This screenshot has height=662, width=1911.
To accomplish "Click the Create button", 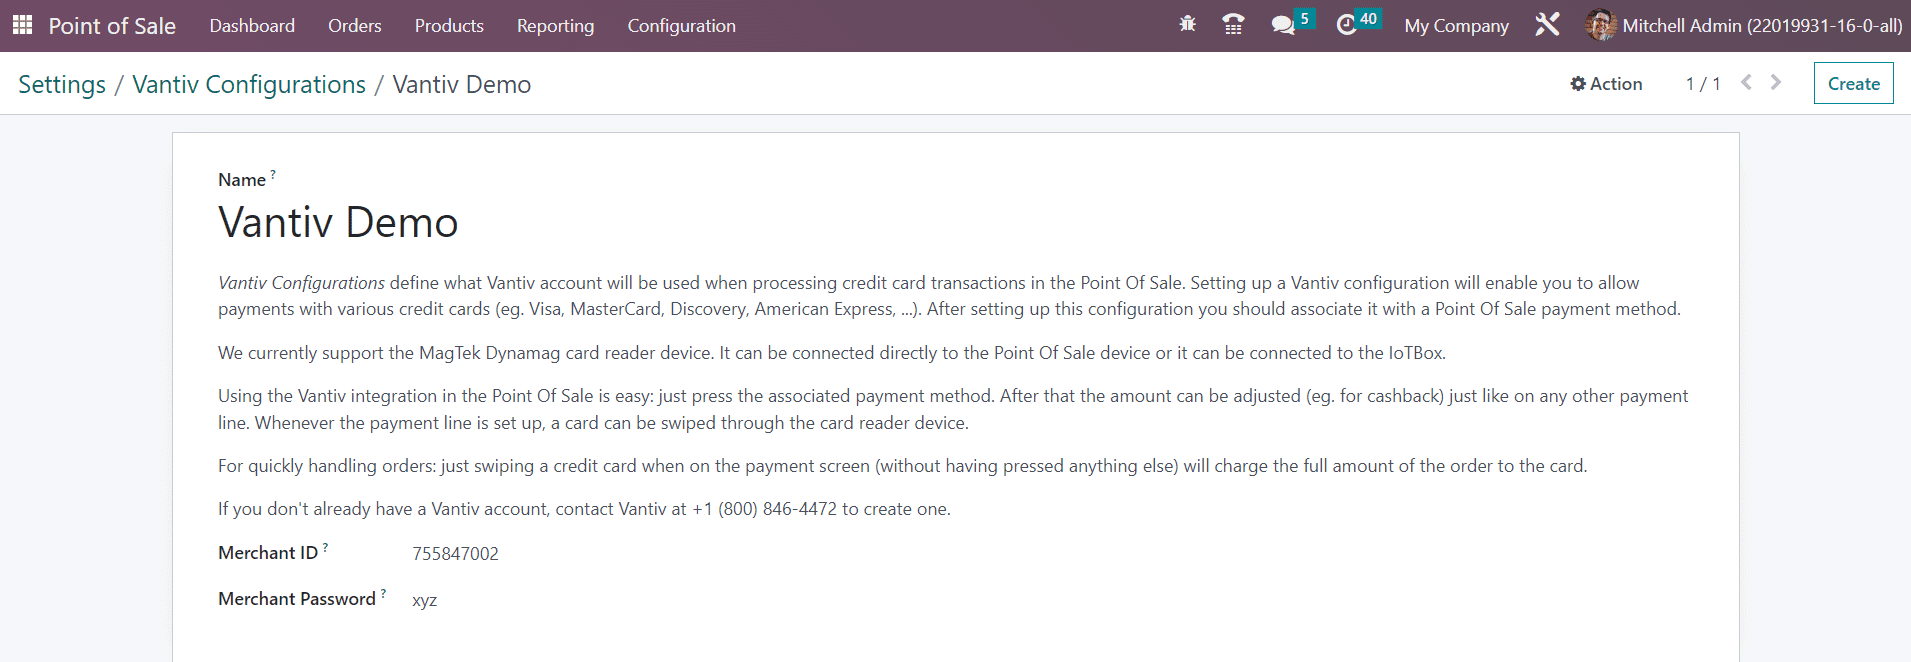I will [x=1853, y=84].
